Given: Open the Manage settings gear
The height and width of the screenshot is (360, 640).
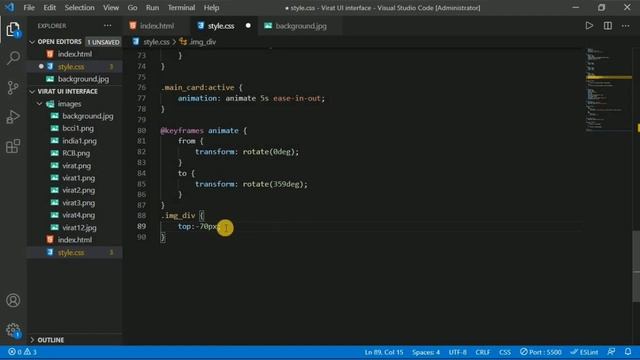Looking at the screenshot, I should 13,330.
